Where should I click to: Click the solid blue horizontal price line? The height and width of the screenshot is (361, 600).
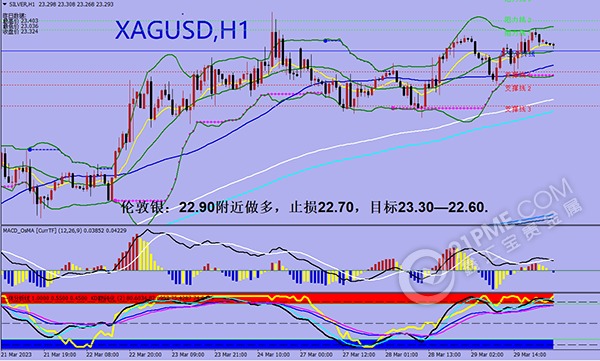pyautogui.click(x=300, y=51)
